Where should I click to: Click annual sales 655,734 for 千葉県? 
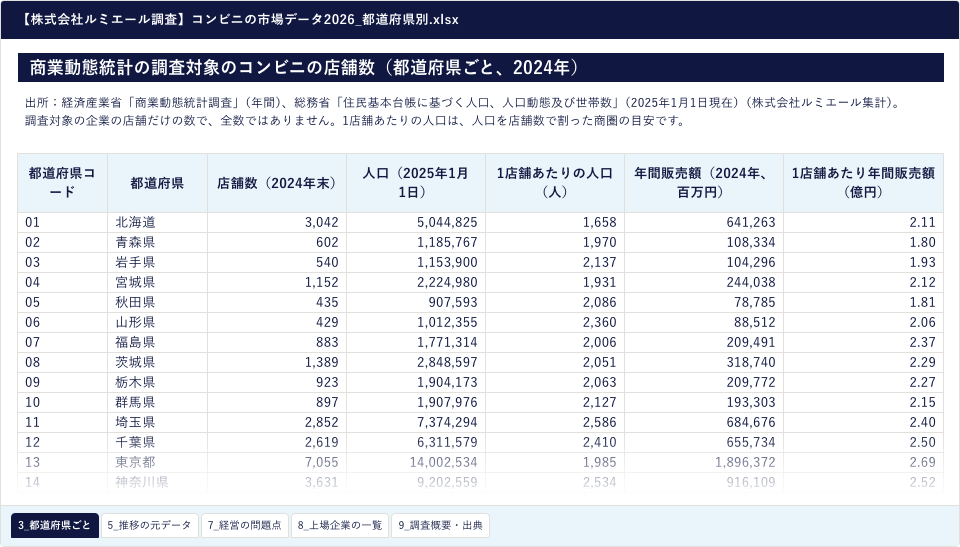pos(703,442)
